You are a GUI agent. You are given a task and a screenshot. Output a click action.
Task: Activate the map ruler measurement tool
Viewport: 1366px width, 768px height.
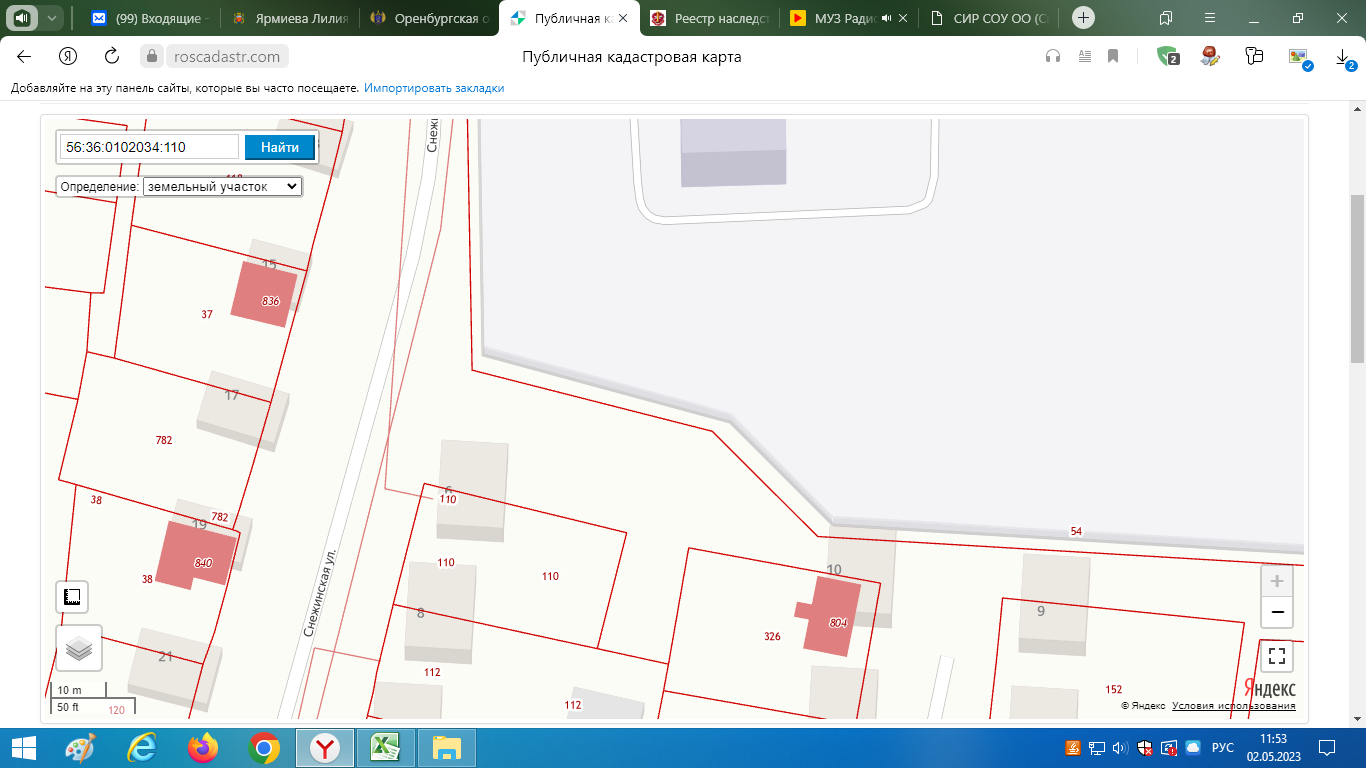coord(72,597)
